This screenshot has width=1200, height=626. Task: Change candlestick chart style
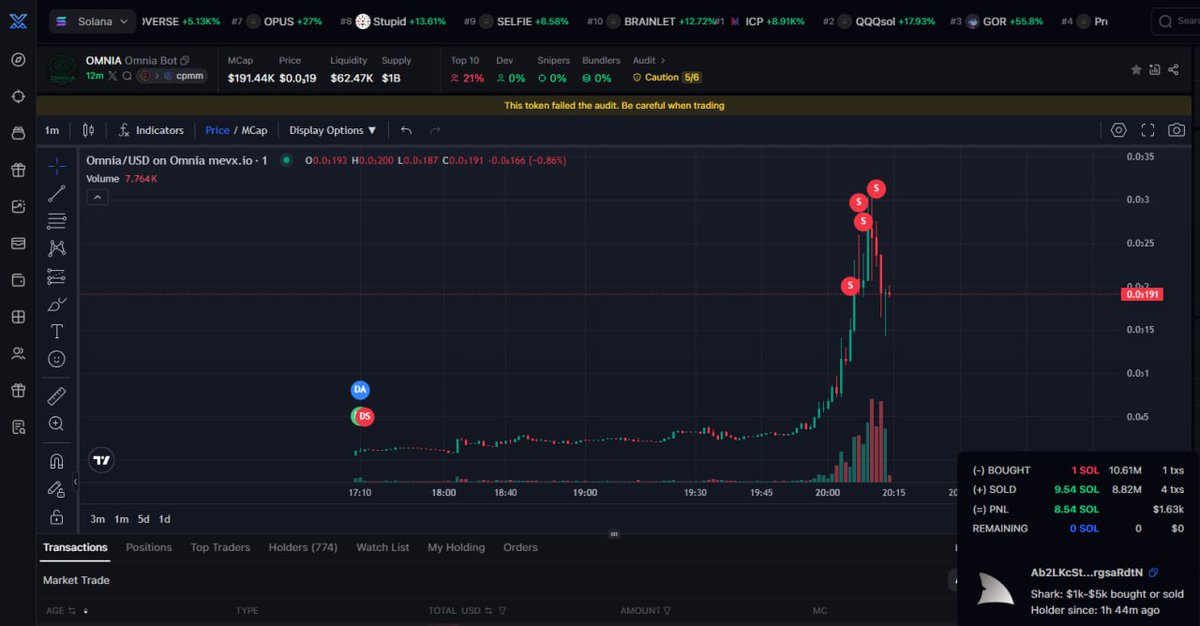[89, 130]
